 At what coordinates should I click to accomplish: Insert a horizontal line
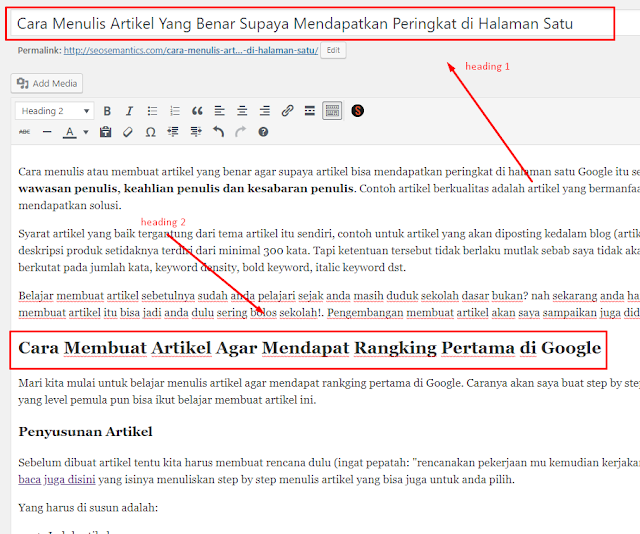[47, 132]
